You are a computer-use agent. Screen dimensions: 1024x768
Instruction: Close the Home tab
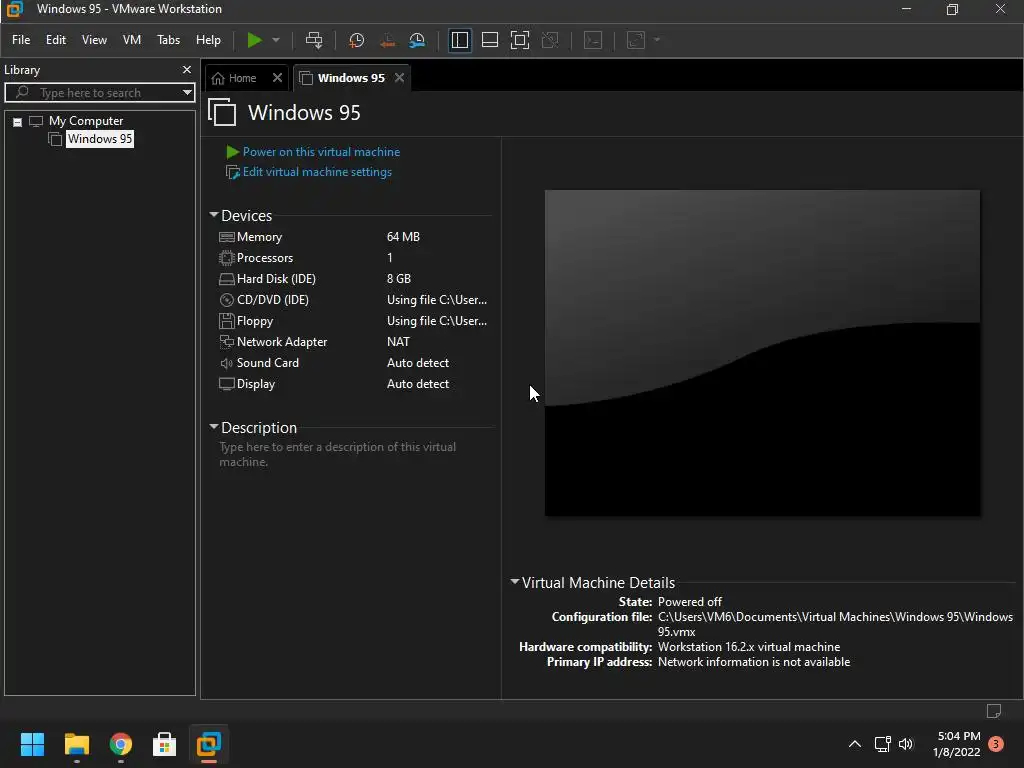(277, 78)
